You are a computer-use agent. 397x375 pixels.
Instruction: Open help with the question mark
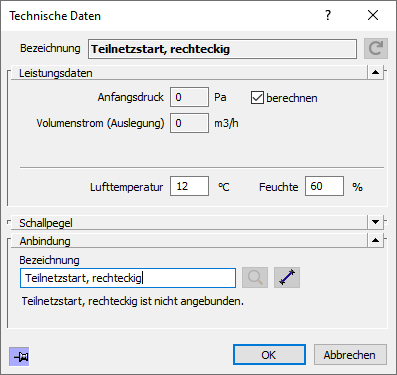328,15
